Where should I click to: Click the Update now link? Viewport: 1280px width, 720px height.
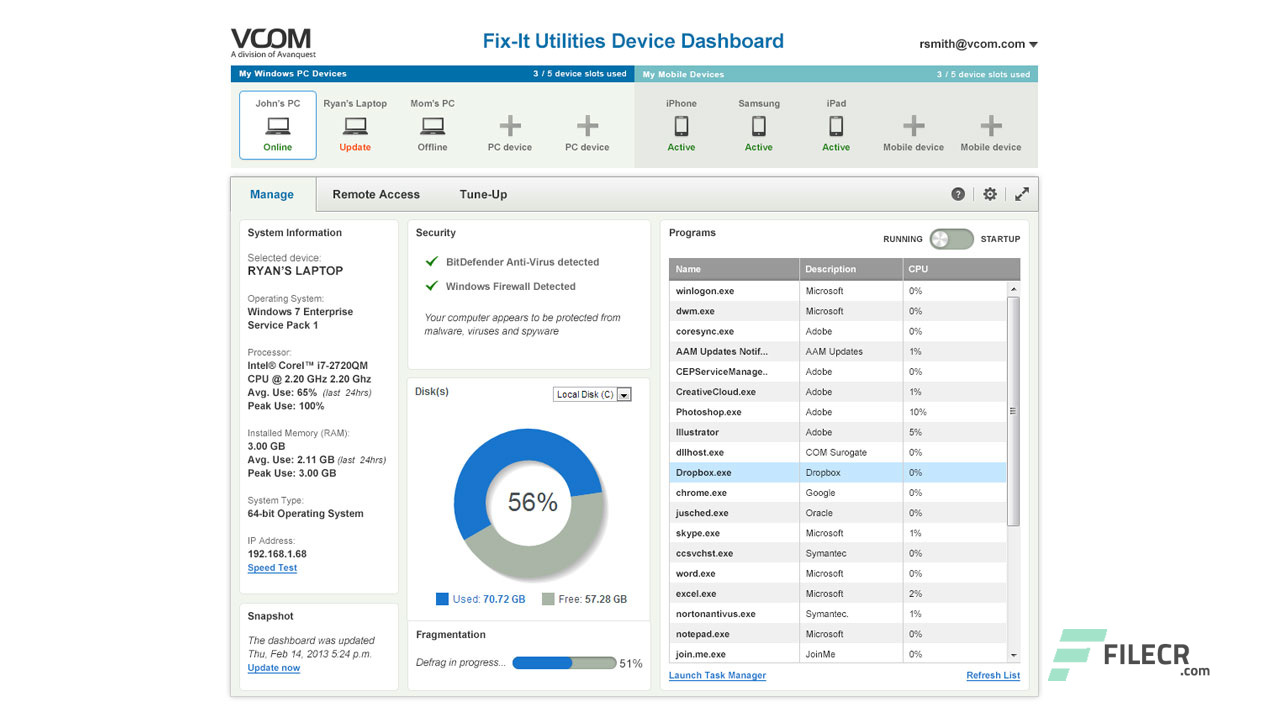[x=274, y=668]
